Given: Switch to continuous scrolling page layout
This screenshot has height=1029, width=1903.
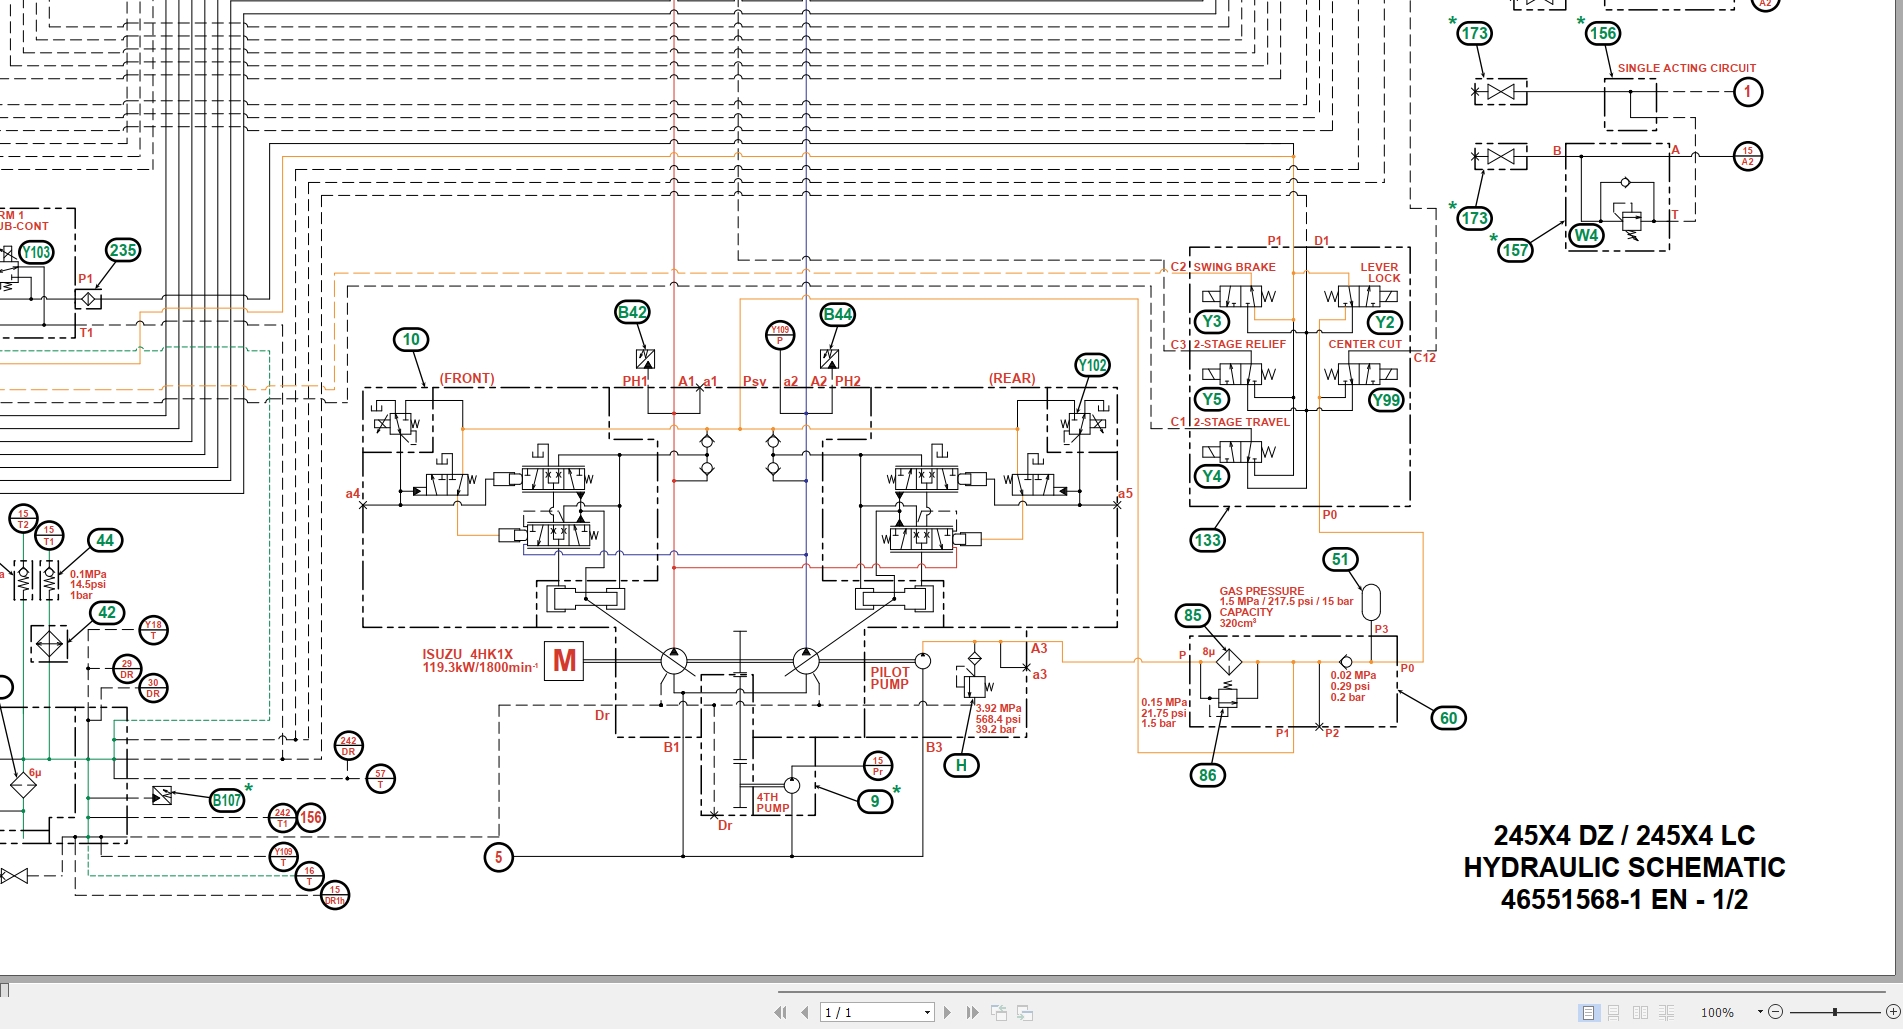Looking at the screenshot, I should click(1613, 1011).
